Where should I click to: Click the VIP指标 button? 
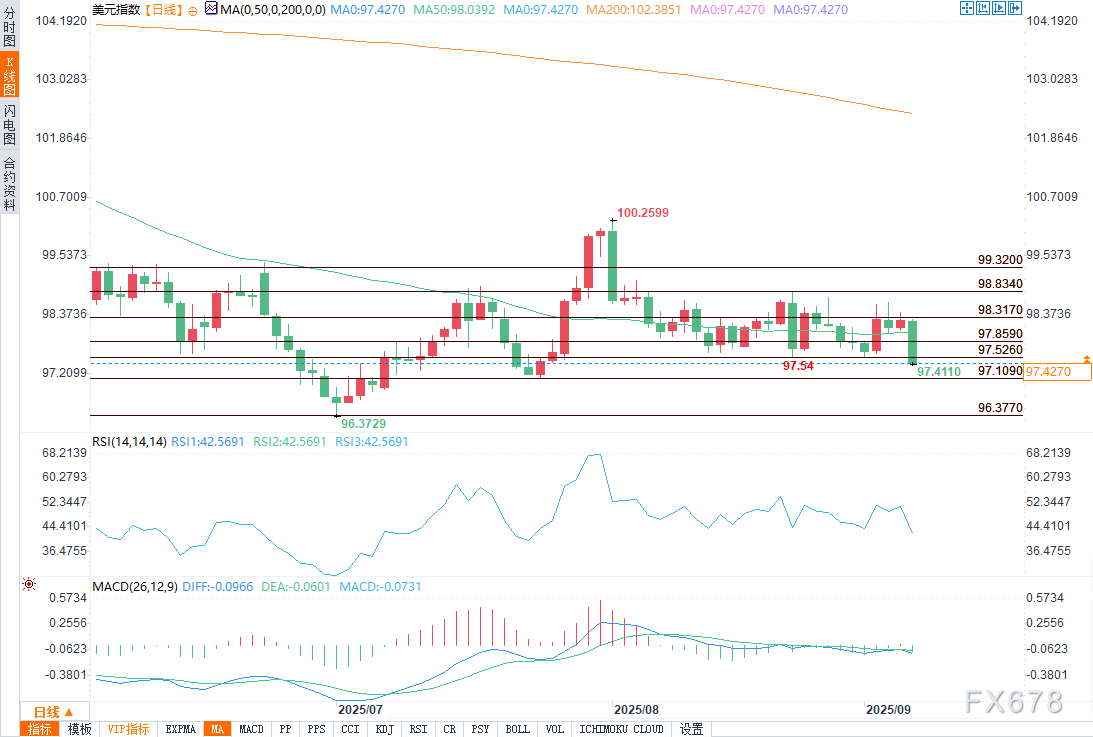coord(128,729)
